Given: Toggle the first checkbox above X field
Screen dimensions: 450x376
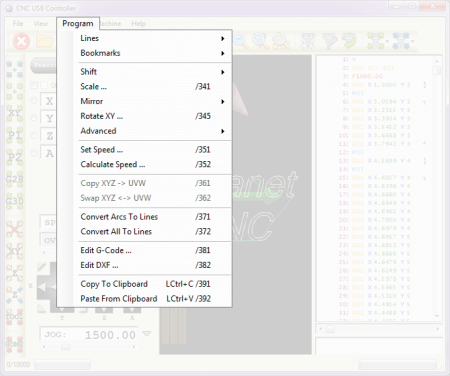Looking at the screenshot, I should pyautogui.click(x=34, y=85).
